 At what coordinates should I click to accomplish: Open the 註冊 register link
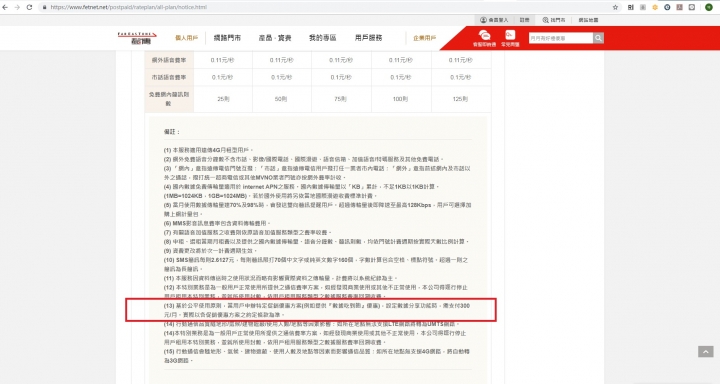(524, 20)
